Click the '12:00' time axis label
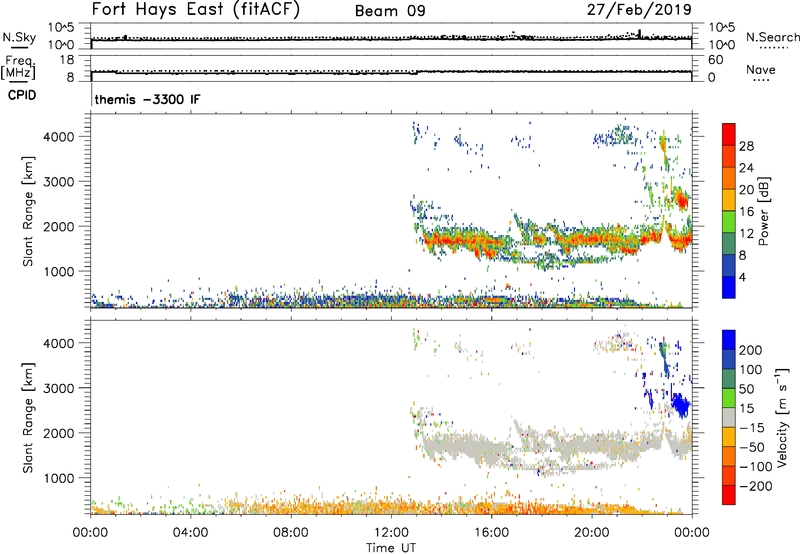This screenshot has width=800, height=554. 391,533
